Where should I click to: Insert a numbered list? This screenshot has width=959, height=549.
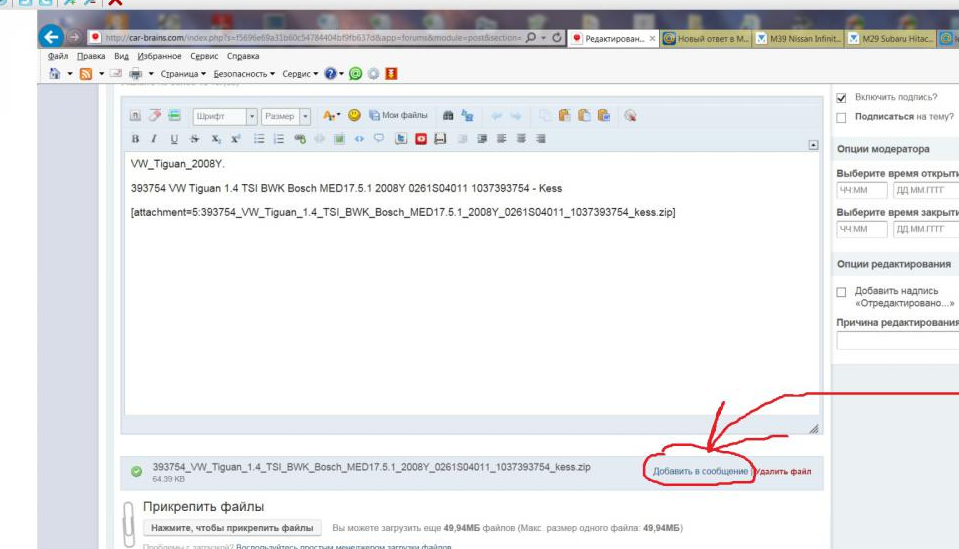279,139
